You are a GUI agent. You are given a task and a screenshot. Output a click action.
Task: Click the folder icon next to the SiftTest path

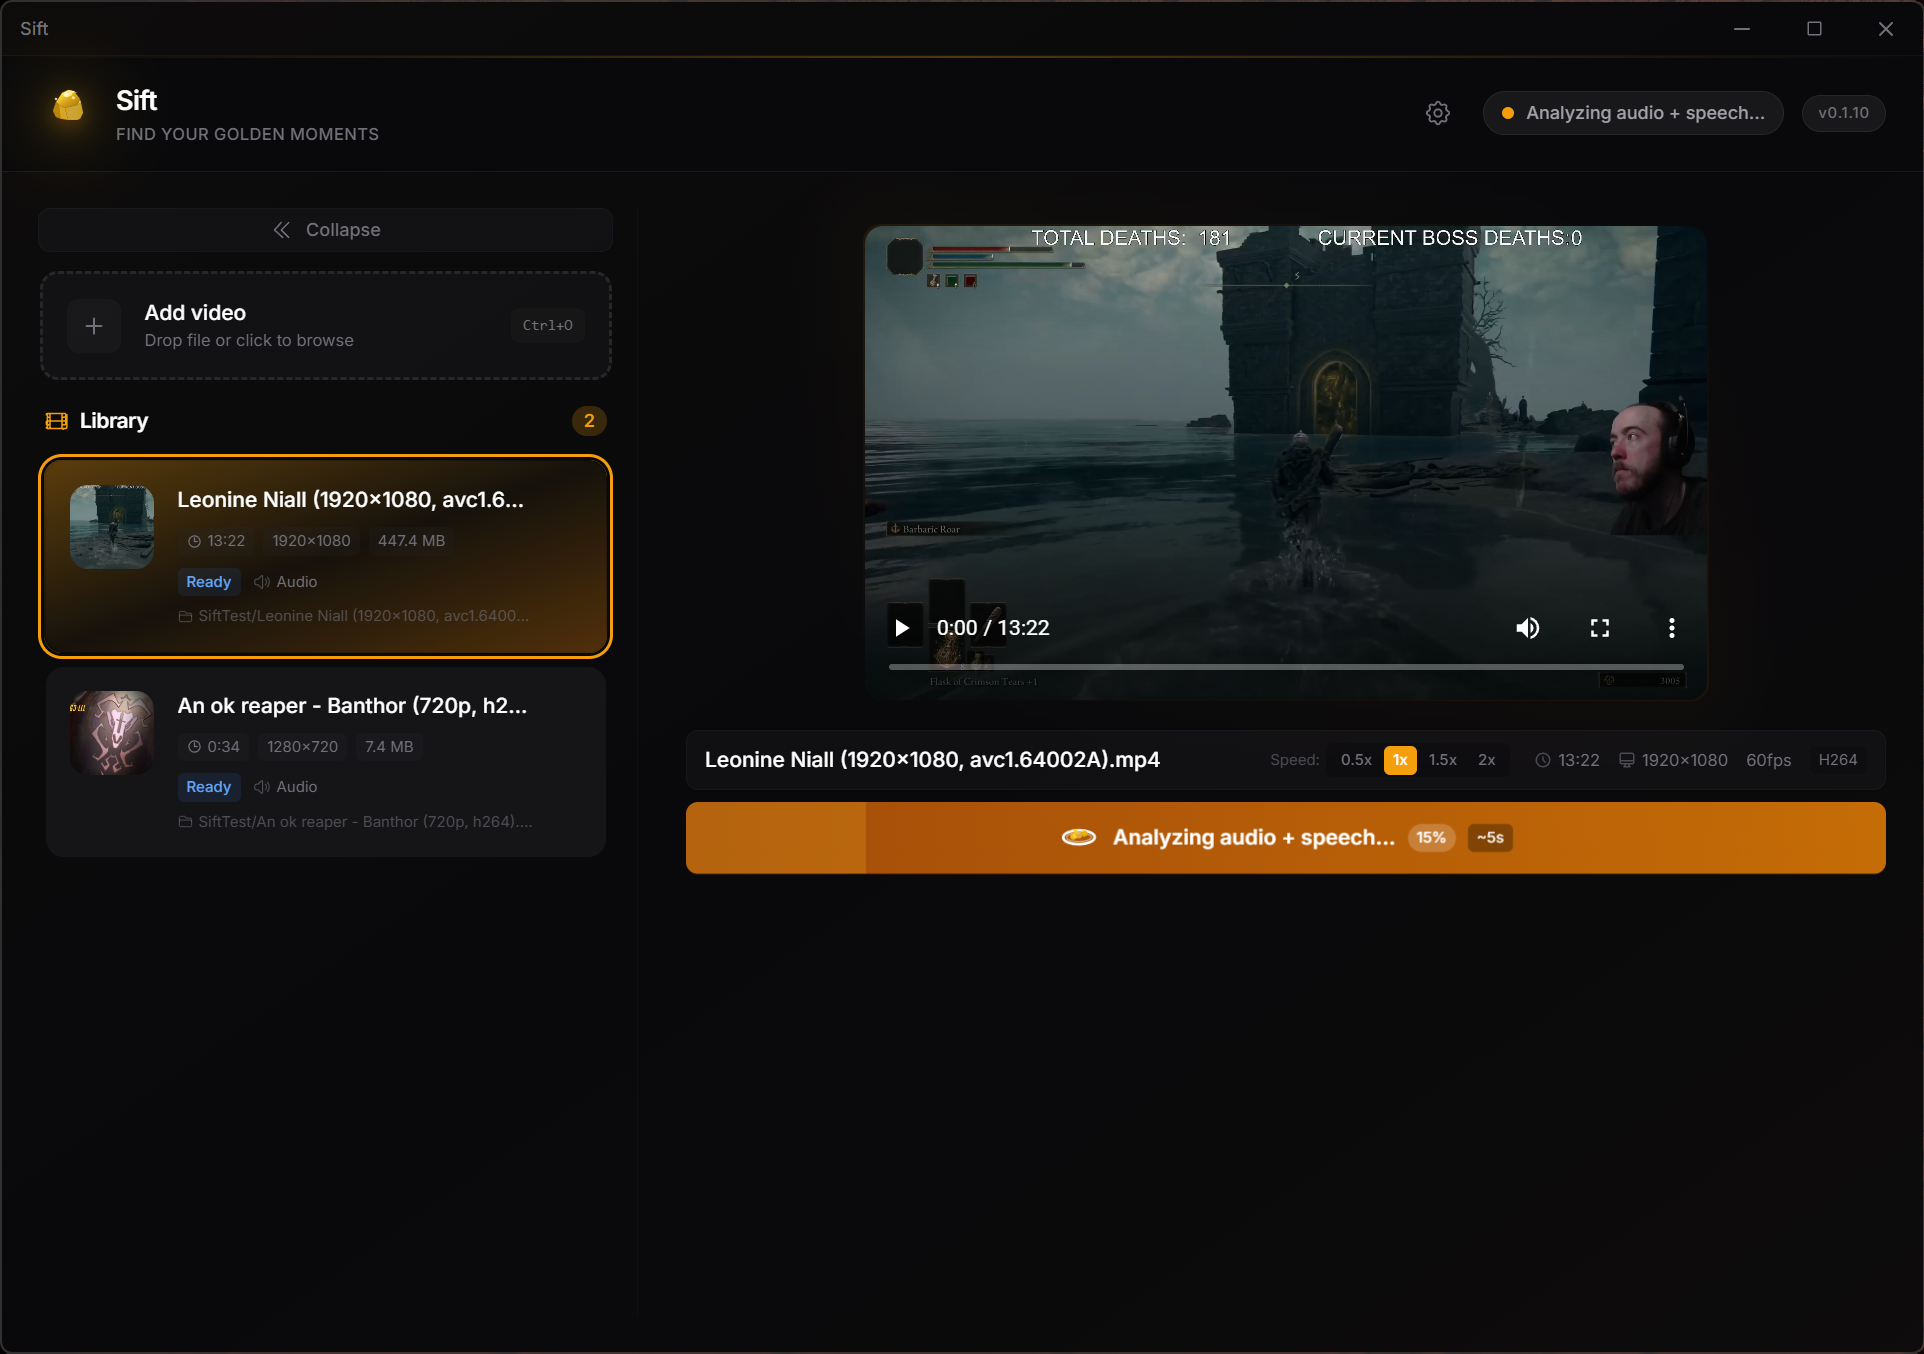[x=184, y=616]
